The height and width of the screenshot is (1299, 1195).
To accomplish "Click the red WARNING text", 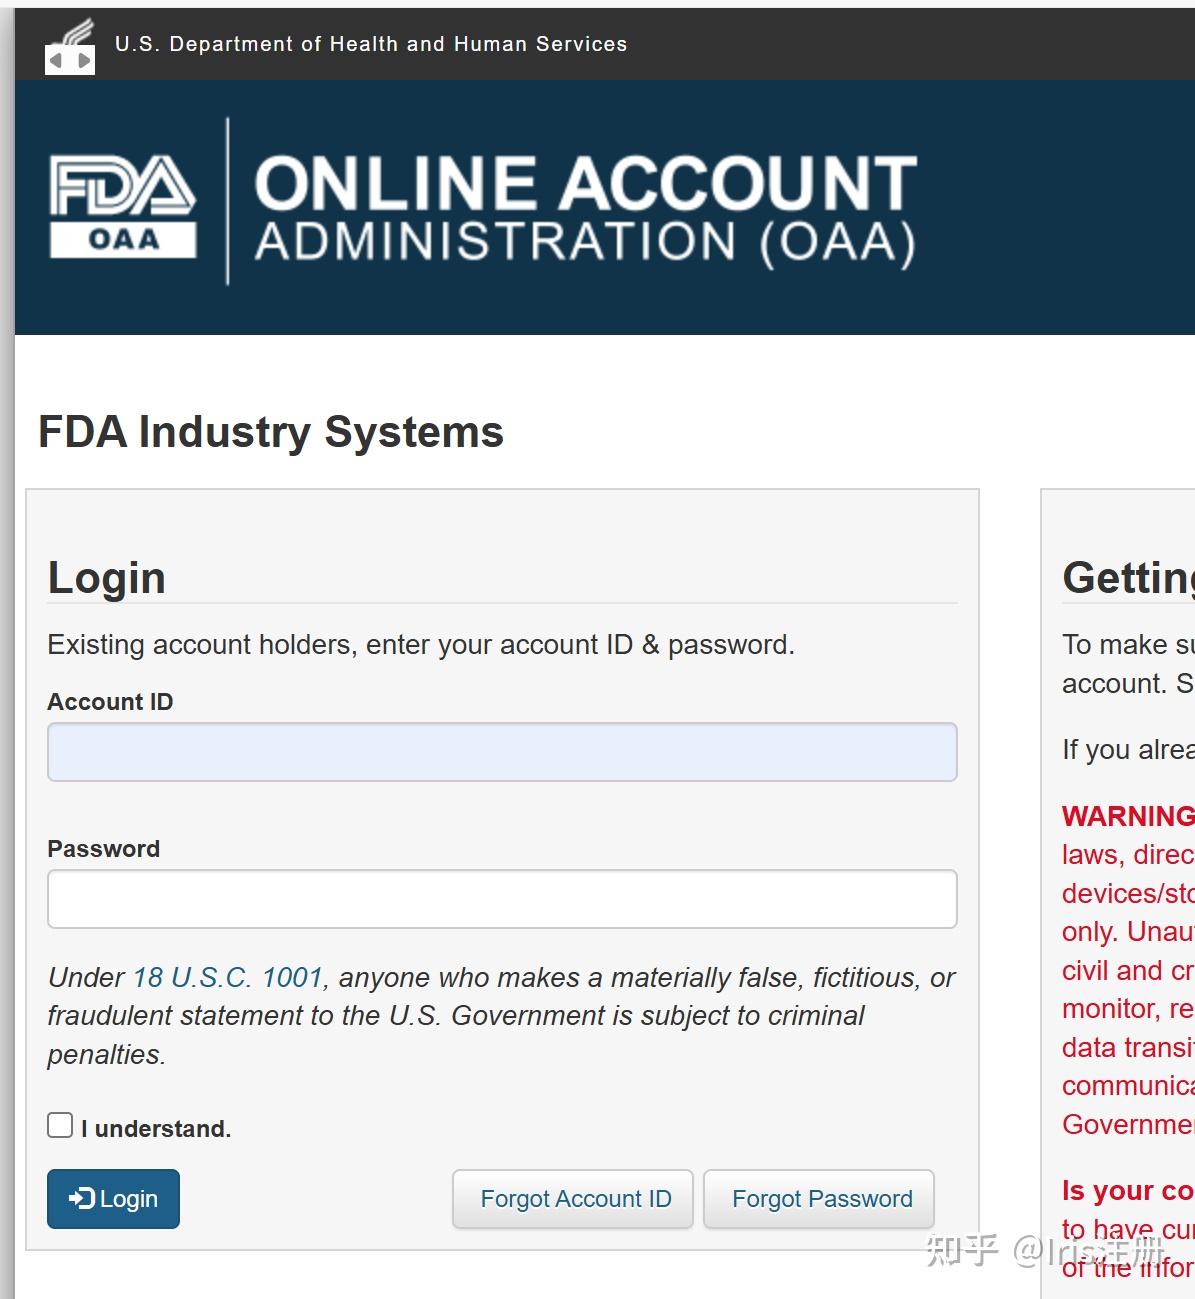I will pos(1127,816).
